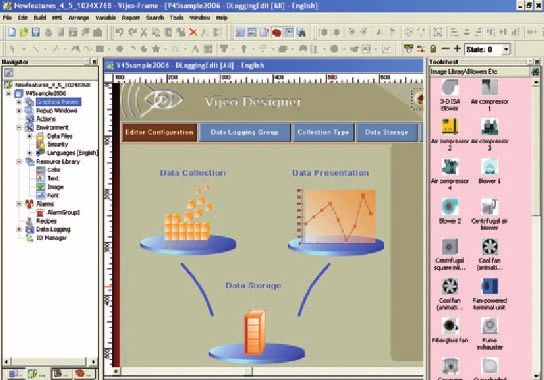Click the Cut scissors icon
The height and width of the screenshot is (380, 544).
[x=144, y=32]
